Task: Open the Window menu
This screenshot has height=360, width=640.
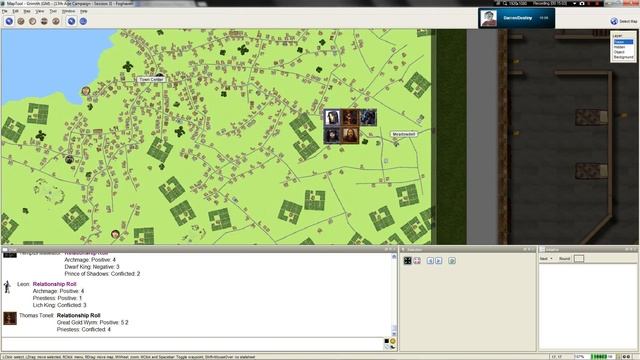Action: click(68, 11)
